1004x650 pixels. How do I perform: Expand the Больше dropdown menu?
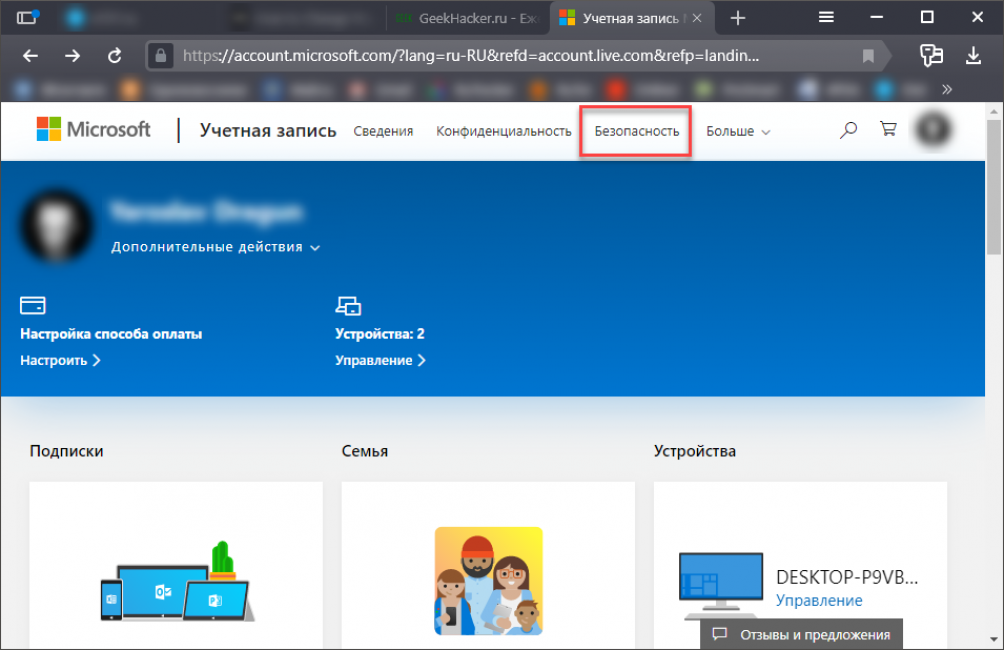tap(738, 131)
